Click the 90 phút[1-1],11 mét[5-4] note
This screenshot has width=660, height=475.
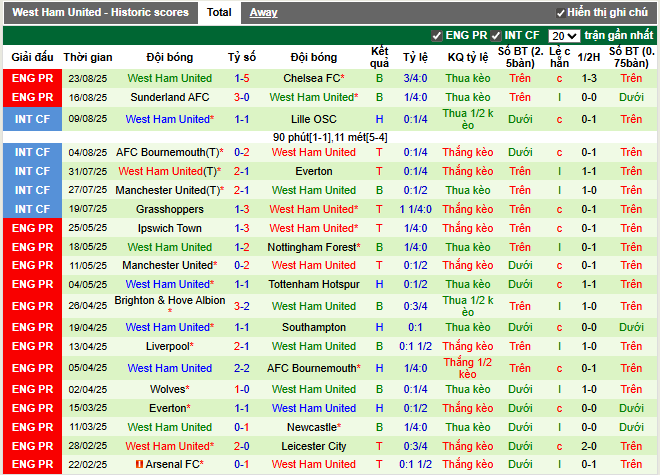[330, 137]
